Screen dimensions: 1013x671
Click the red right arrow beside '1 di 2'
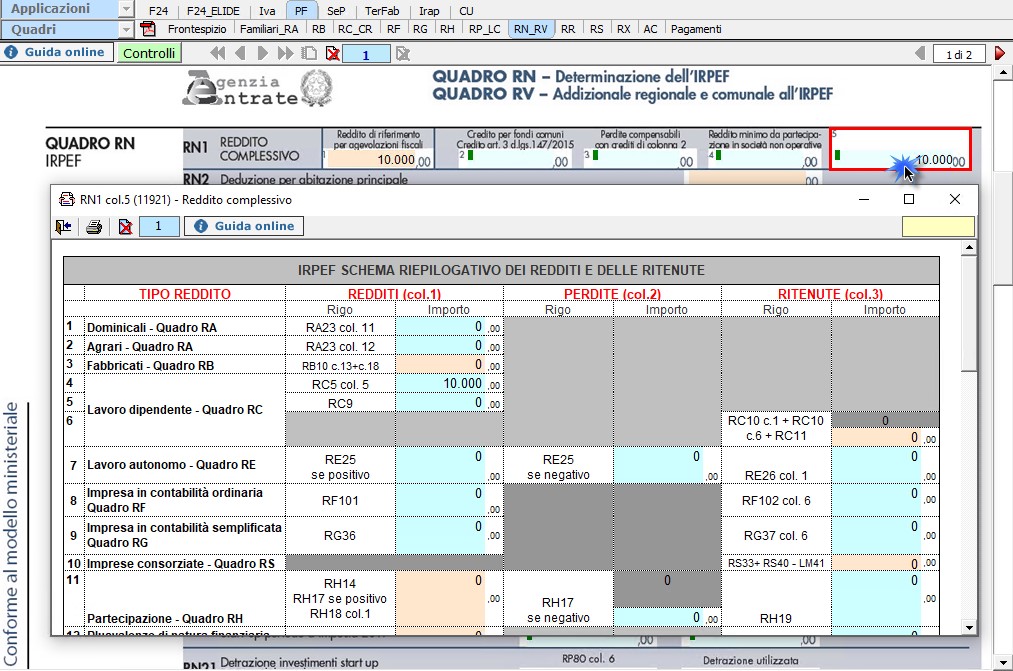point(999,54)
